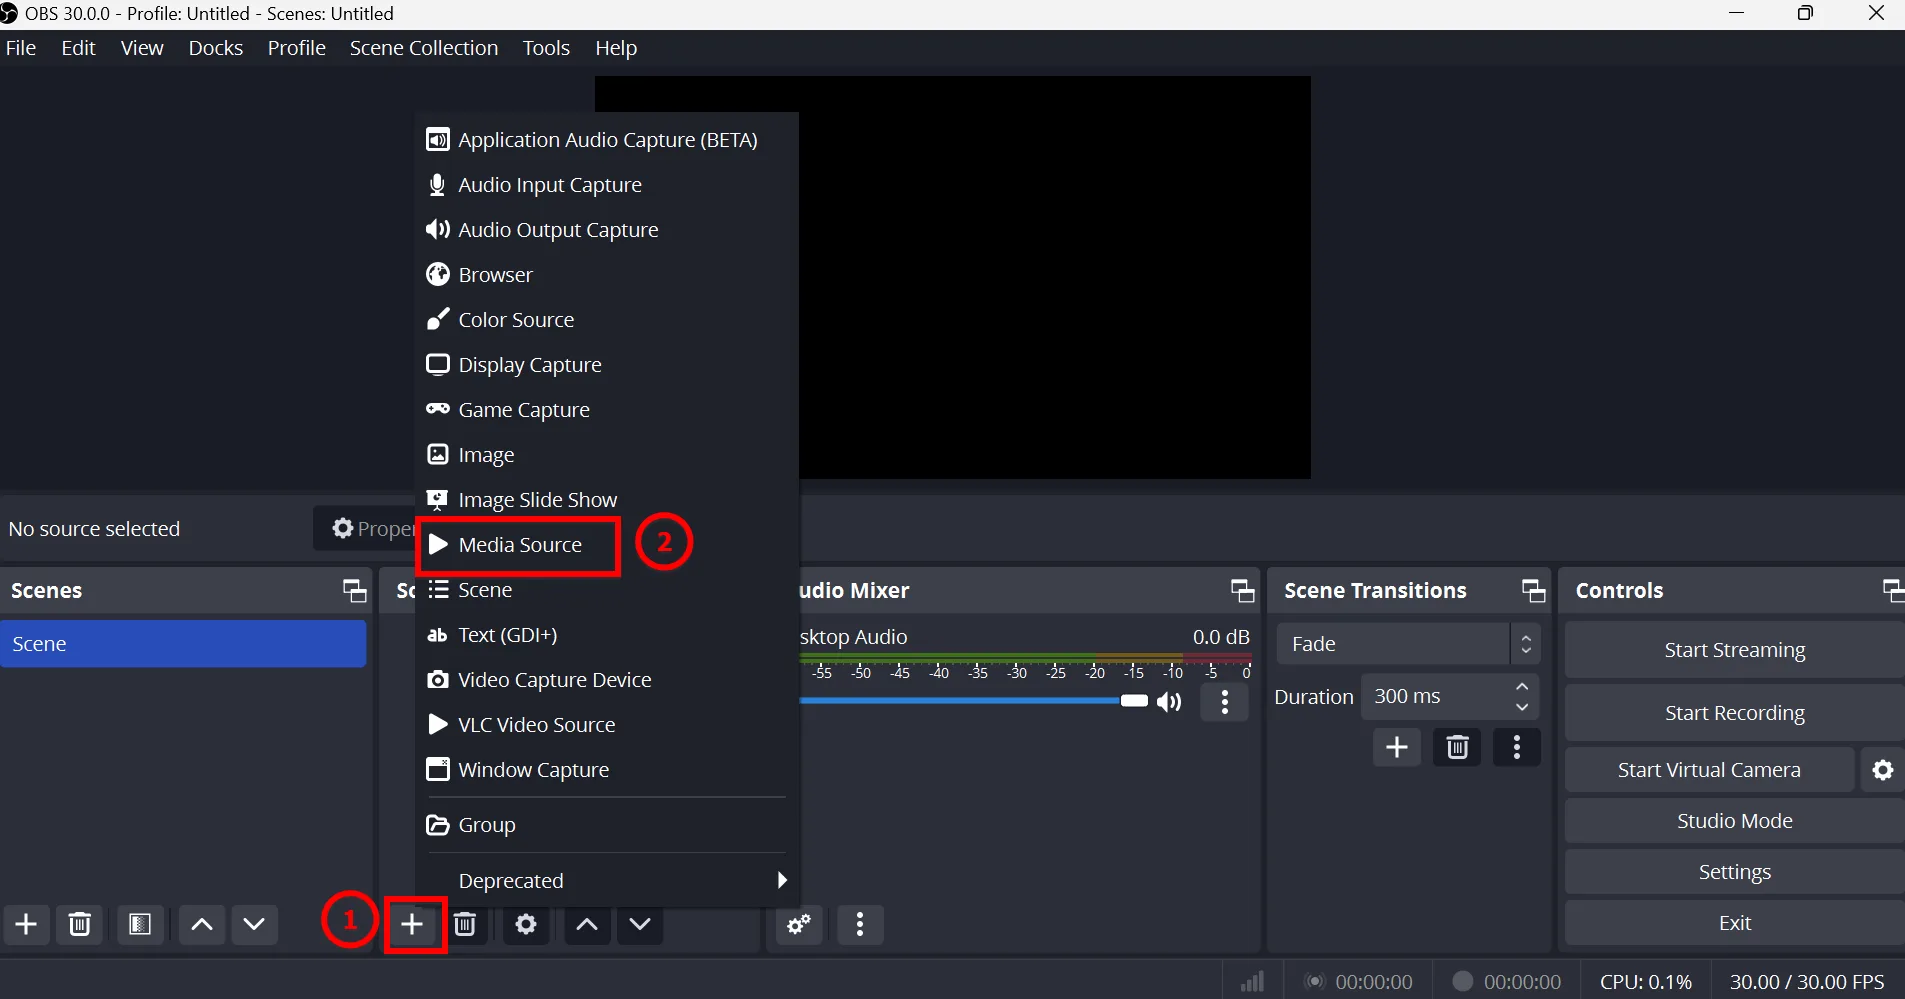Screen dimensions: 1905x999
Task: Open the Profile menu
Action: (x=297, y=48)
